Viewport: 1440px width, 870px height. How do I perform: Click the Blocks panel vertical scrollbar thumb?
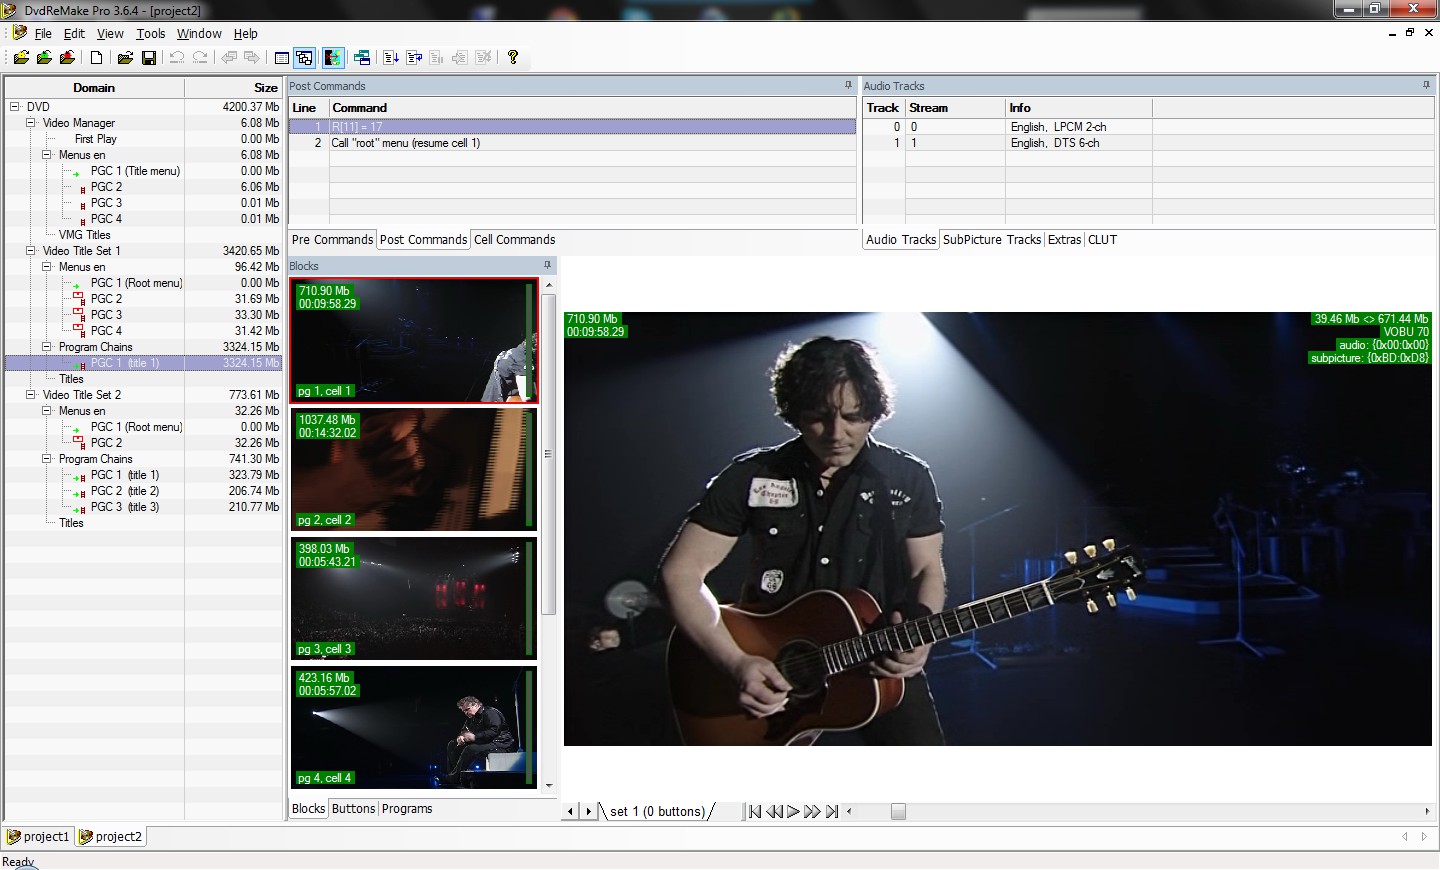point(548,453)
